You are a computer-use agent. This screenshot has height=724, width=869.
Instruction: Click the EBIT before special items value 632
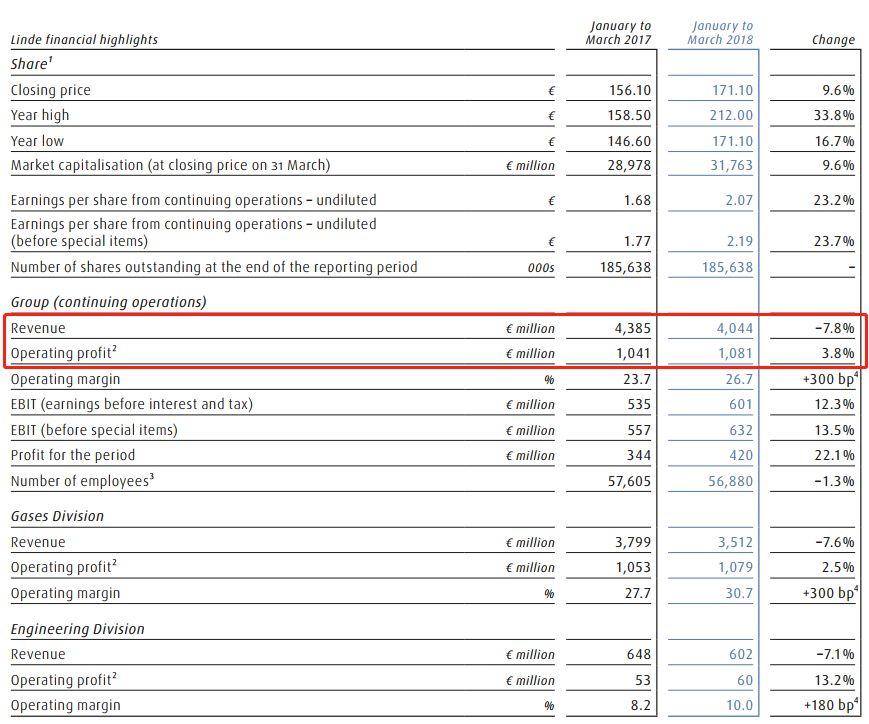(x=741, y=430)
